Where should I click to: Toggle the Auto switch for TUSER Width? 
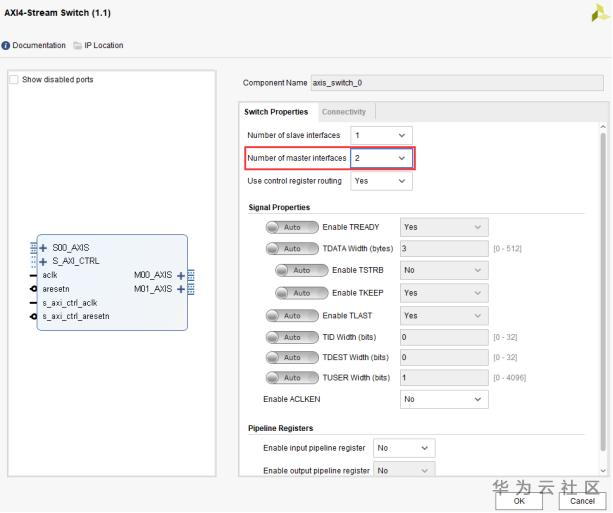[x=285, y=377]
